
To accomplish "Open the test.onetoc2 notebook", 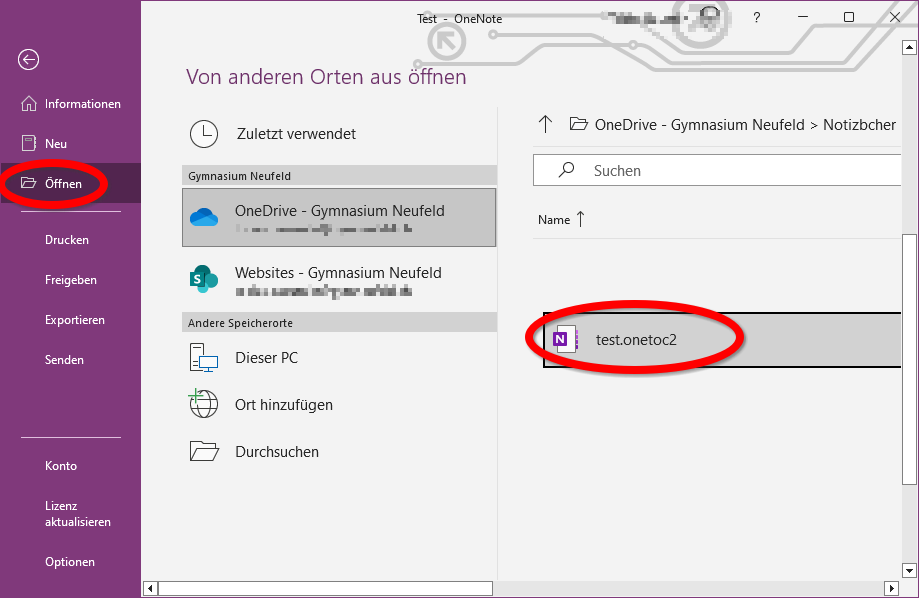I will pyautogui.click(x=721, y=340).
